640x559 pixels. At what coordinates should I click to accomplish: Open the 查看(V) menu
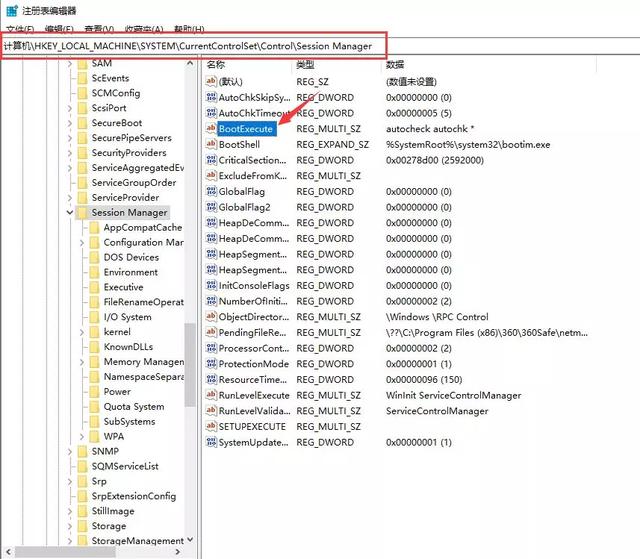click(x=98, y=30)
